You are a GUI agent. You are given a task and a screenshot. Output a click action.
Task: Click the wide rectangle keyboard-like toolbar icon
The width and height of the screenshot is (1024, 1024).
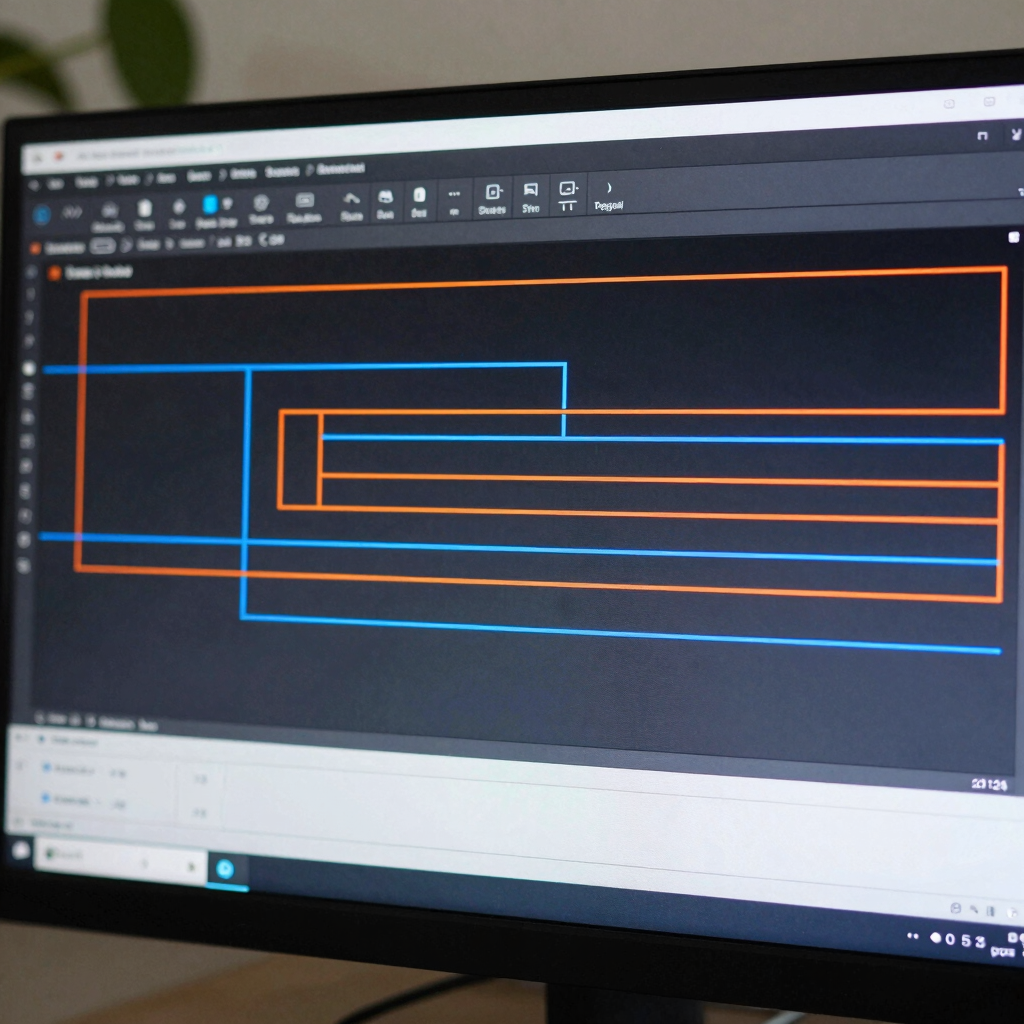(x=305, y=200)
